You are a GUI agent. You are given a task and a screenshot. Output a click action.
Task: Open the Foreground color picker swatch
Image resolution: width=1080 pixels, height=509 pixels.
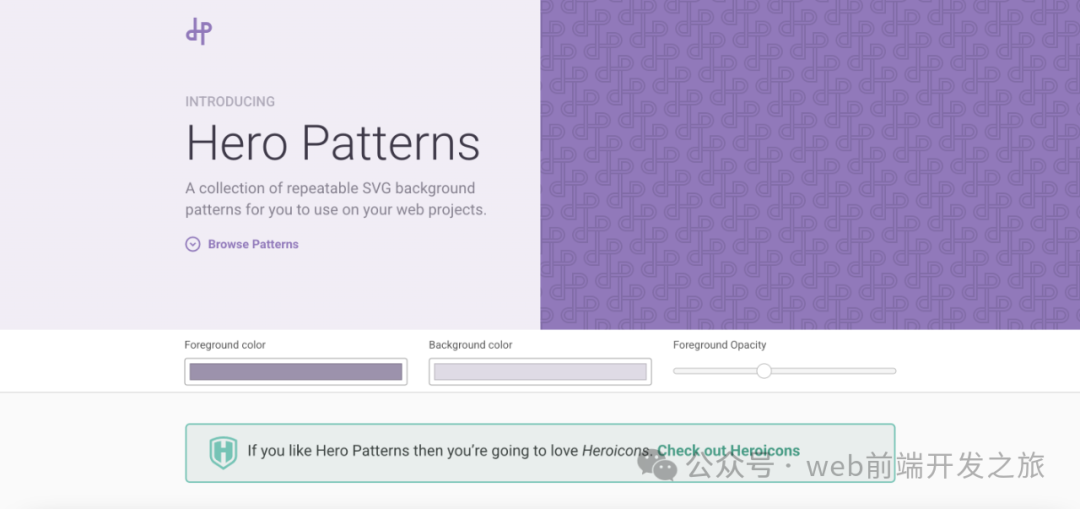[296, 372]
